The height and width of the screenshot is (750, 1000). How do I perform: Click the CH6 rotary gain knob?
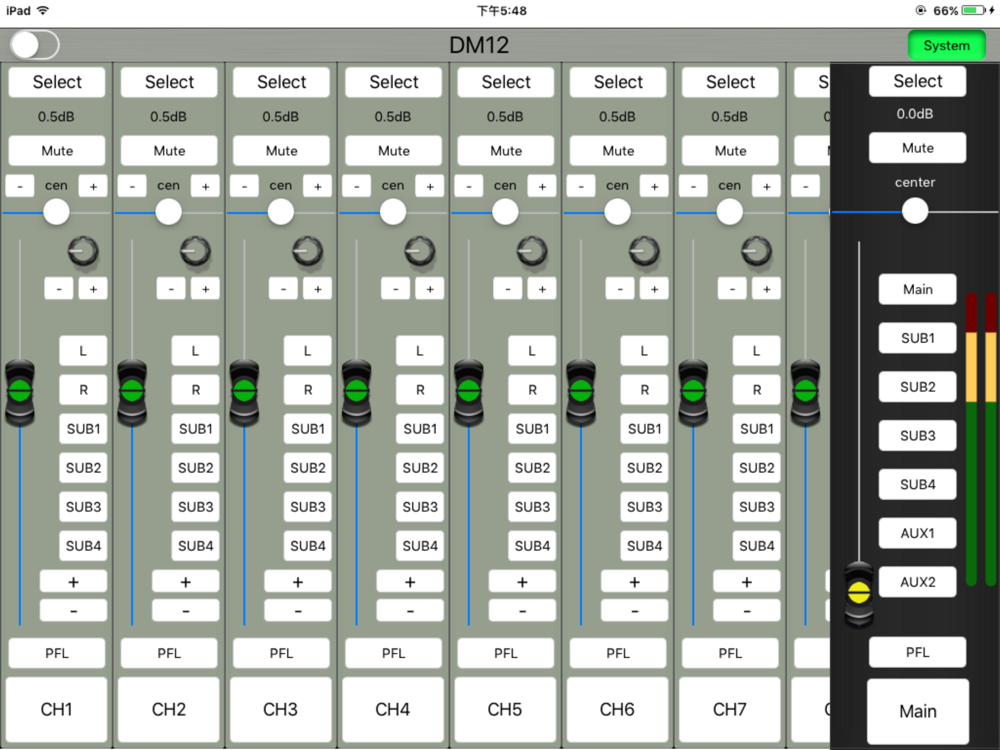click(x=644, y=251)
